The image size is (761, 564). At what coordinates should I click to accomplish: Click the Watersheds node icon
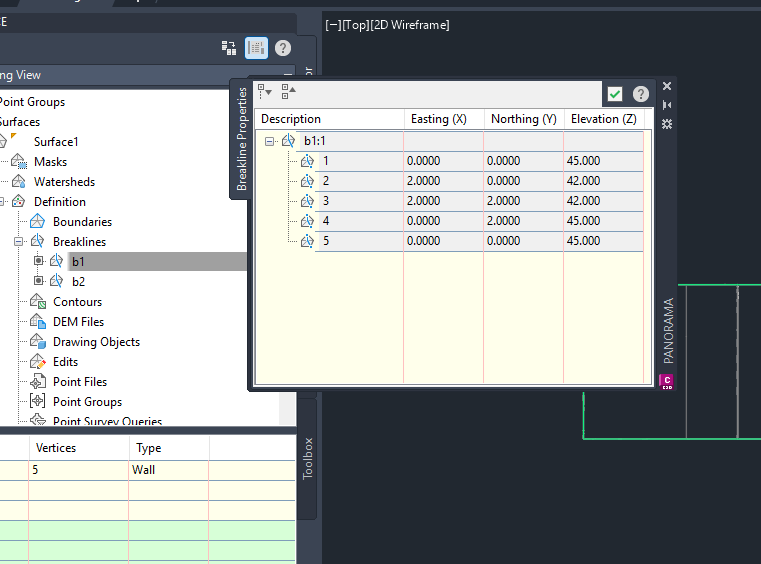coord(19,182)
